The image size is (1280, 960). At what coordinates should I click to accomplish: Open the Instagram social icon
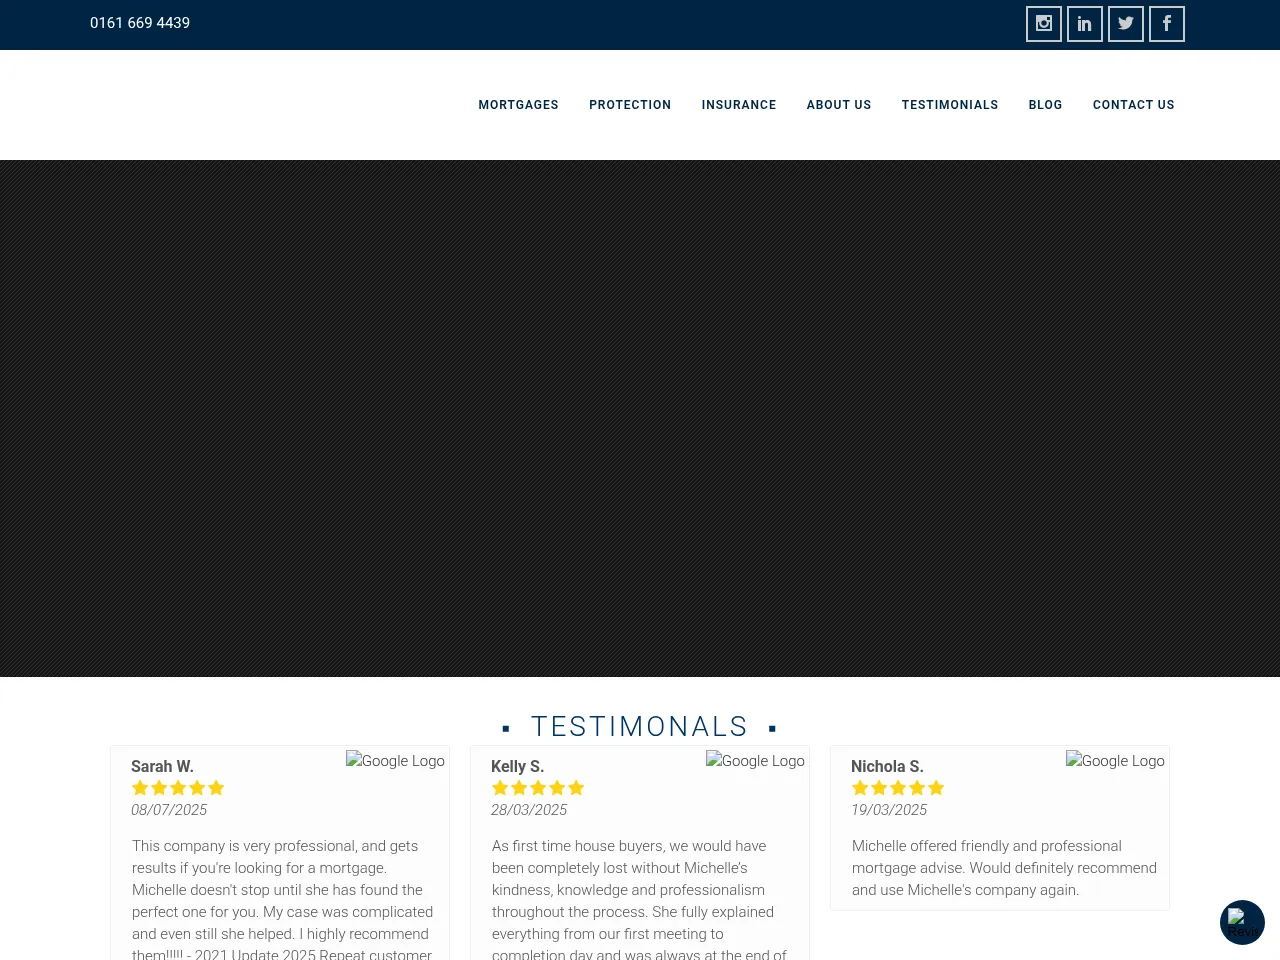1044,24
